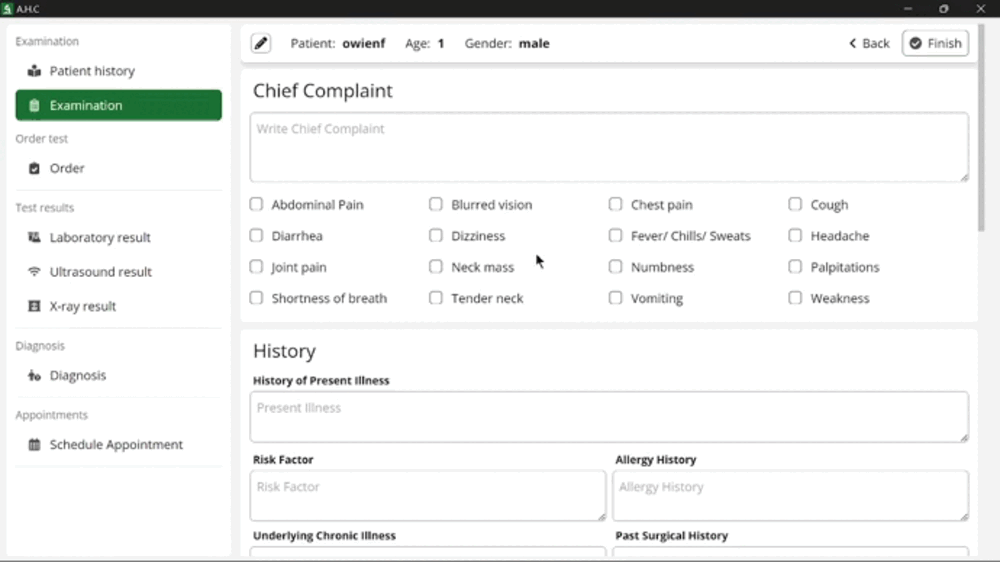The width and height of the screenshot is (1000, 562).
Task: Click the Back button
Action: tap(869, 43)
